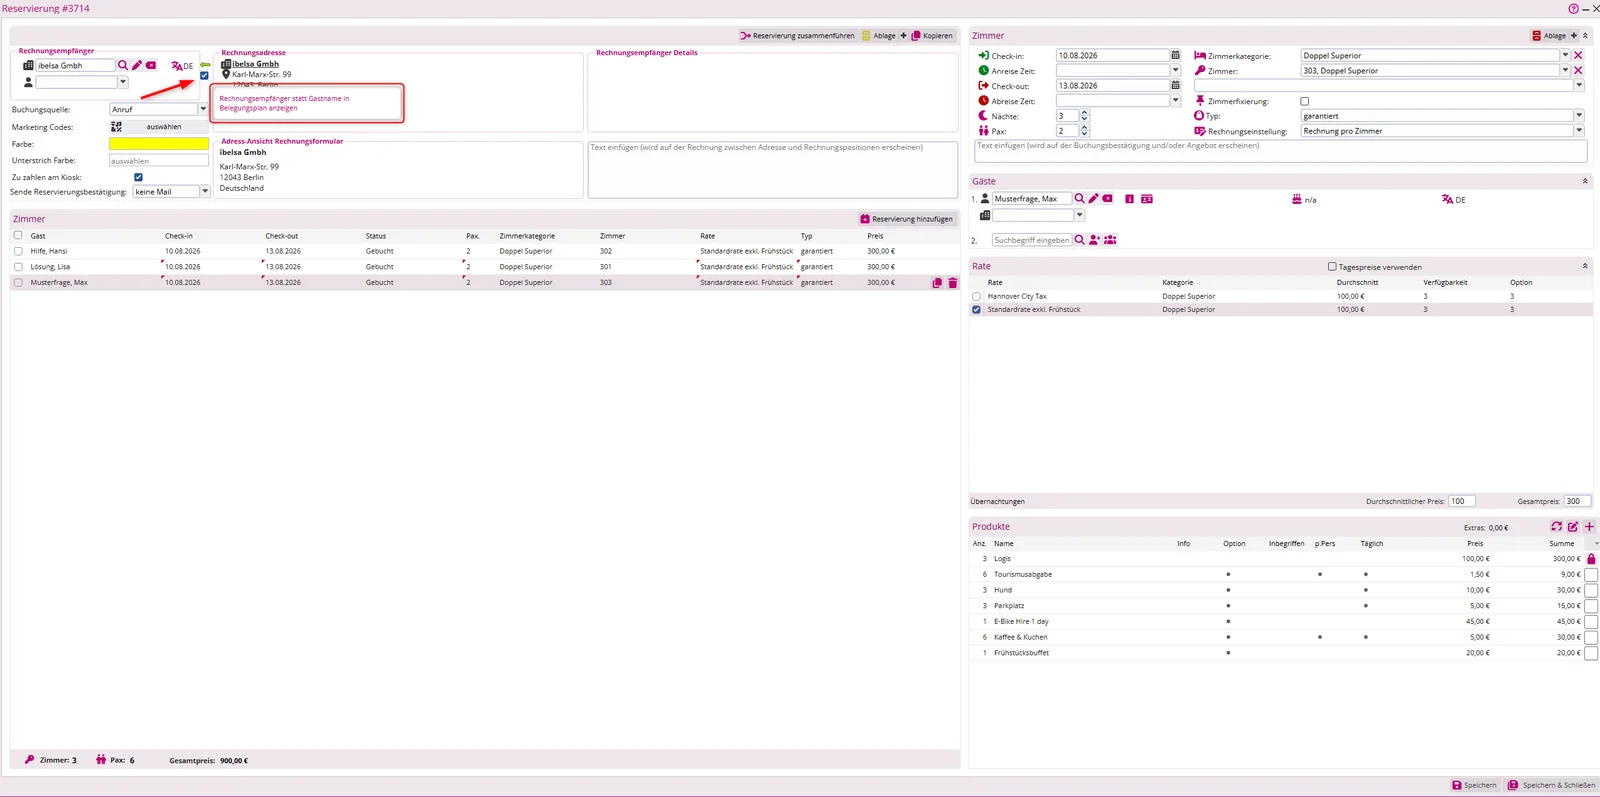
Task: Edit guest Musterfrage, Max with the pencil
Action: (x=1093, y=199)
